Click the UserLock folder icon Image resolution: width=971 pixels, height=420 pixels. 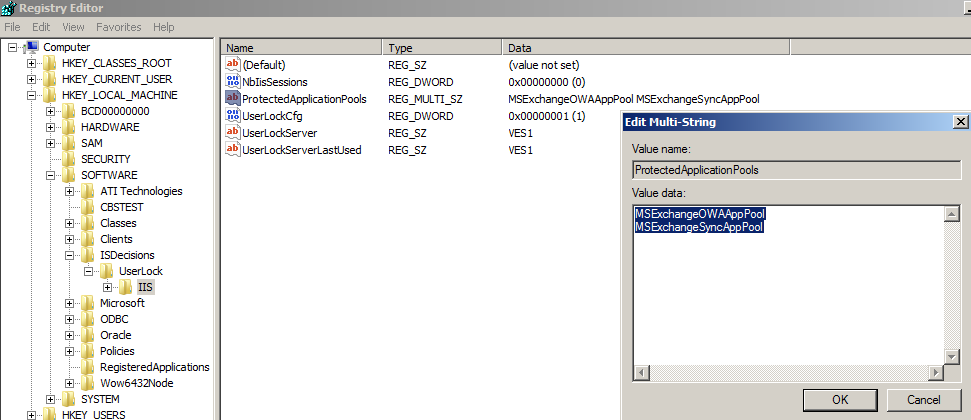coord(107,271)
